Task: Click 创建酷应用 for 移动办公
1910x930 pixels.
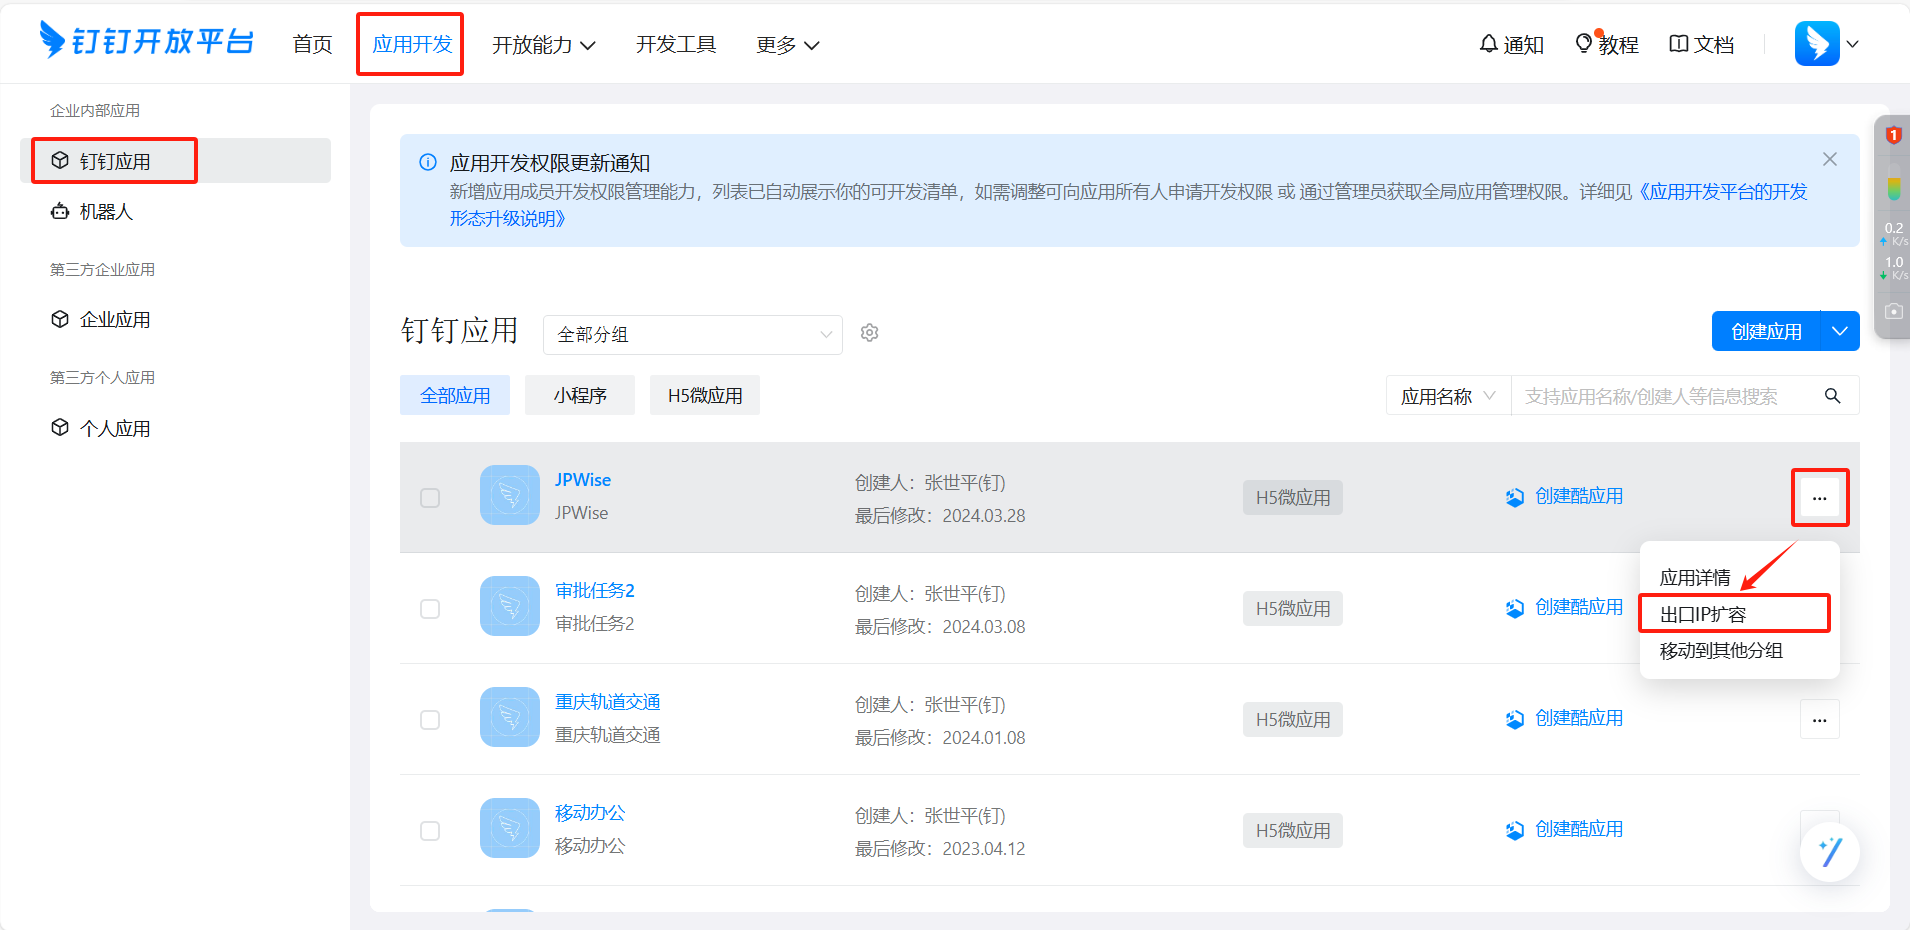Action: (x=1565, y=829)
